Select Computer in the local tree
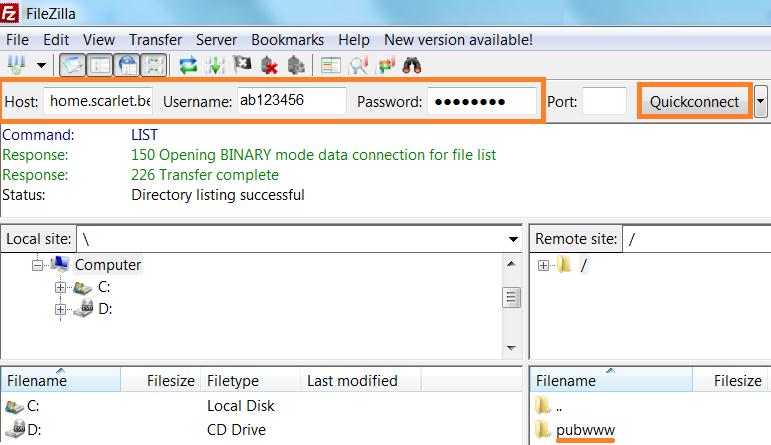This screenshot has width=771, height=445. (x=108, y=265)
